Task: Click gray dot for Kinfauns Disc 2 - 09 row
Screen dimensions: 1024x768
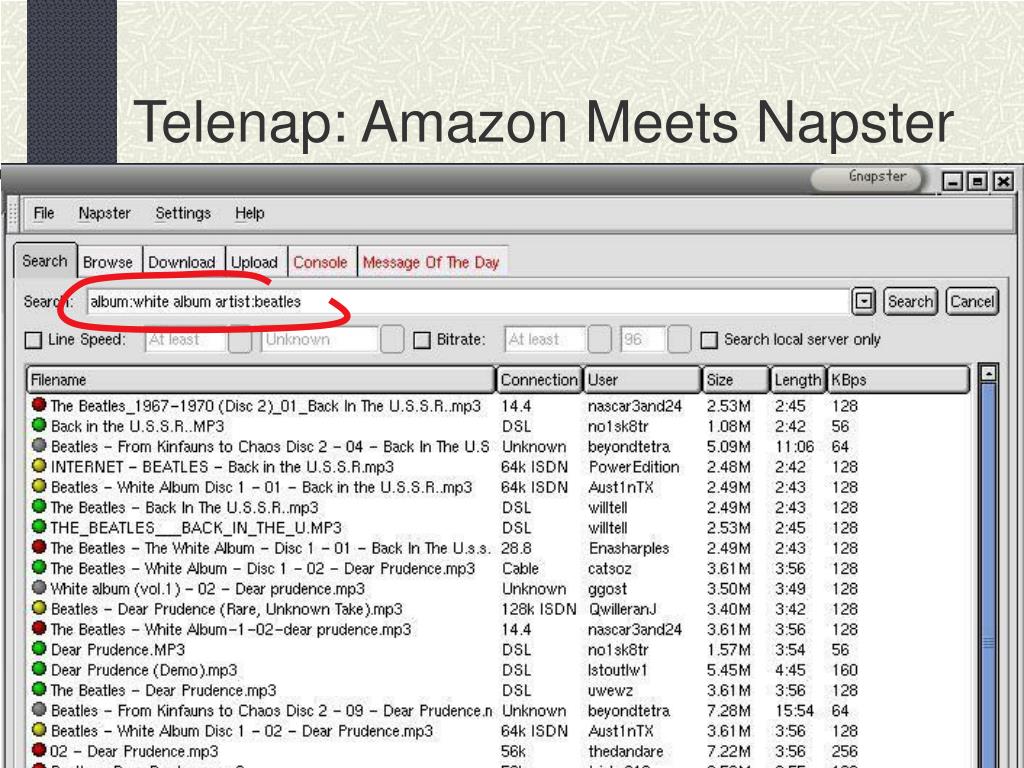Action: (39, 709)
